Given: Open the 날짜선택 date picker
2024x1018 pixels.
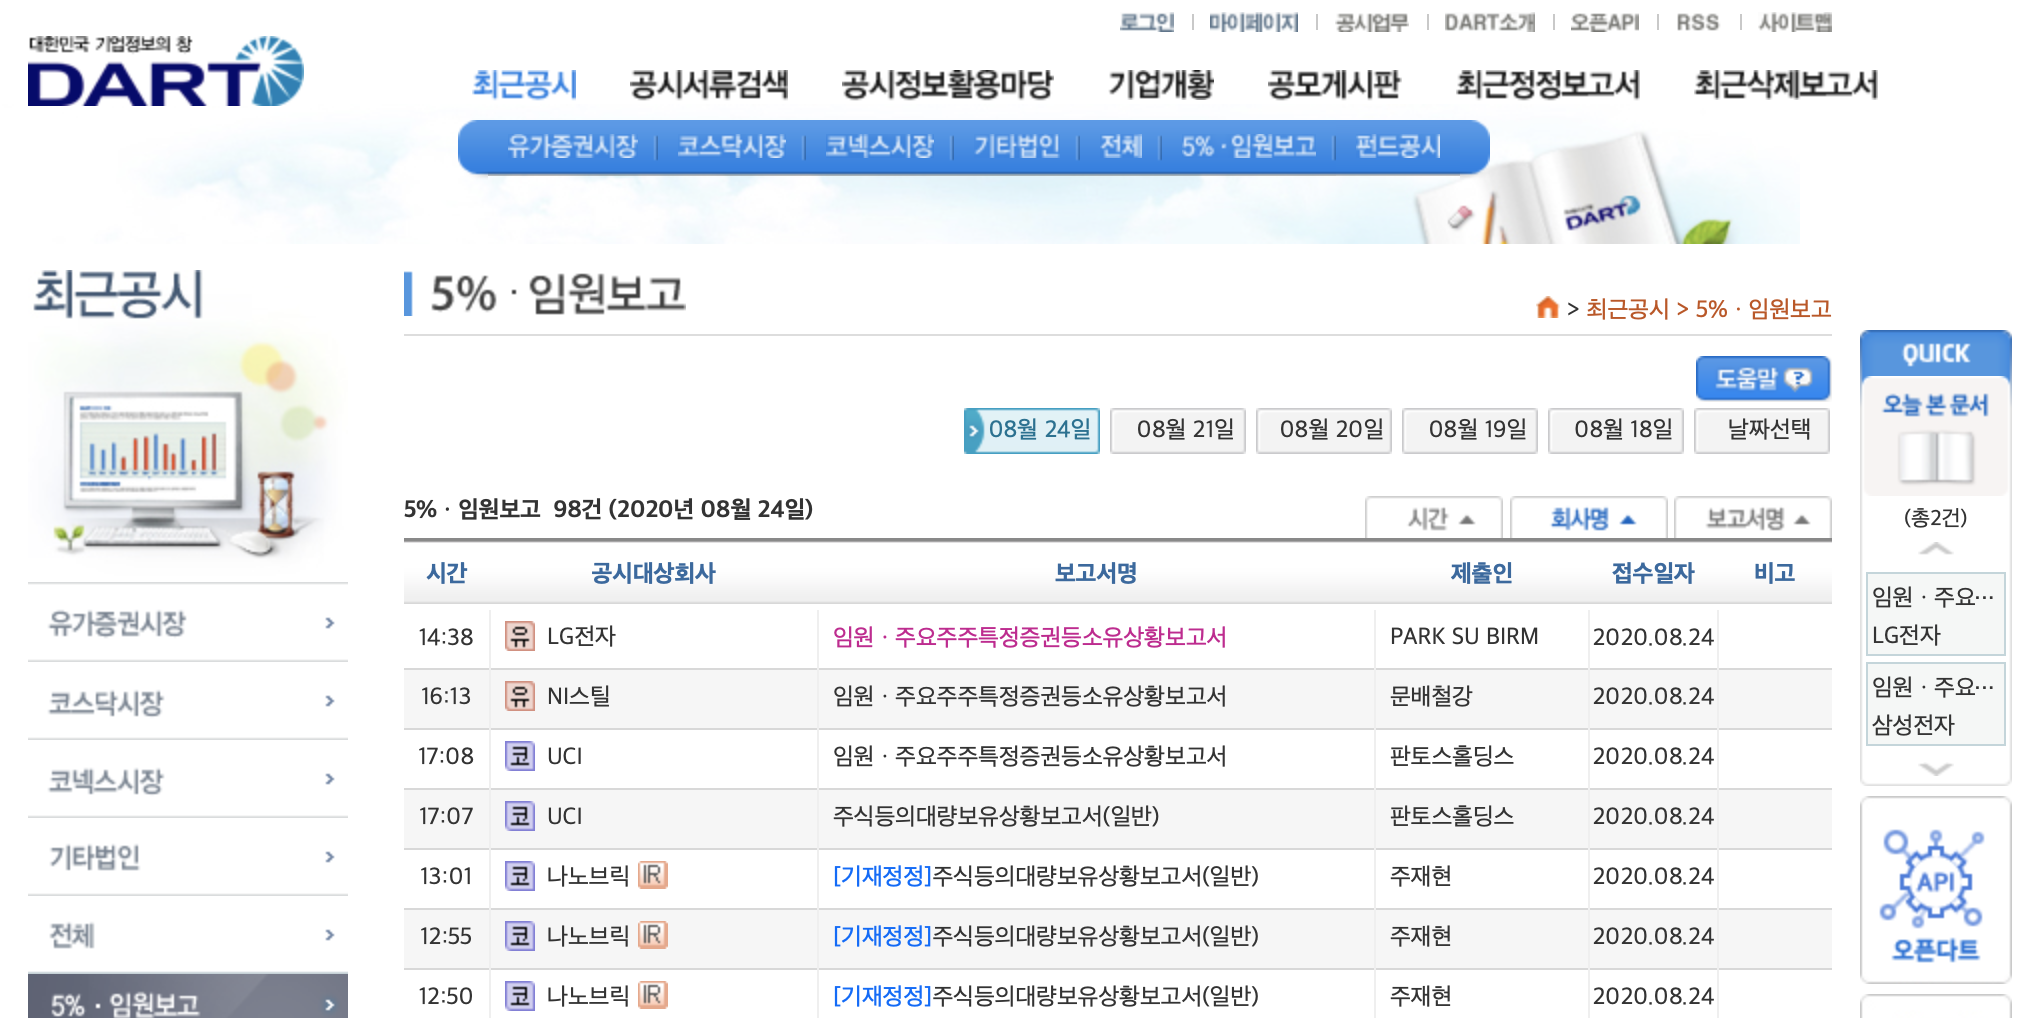Looking at the screenshot, I should (x=1763, y=430).
